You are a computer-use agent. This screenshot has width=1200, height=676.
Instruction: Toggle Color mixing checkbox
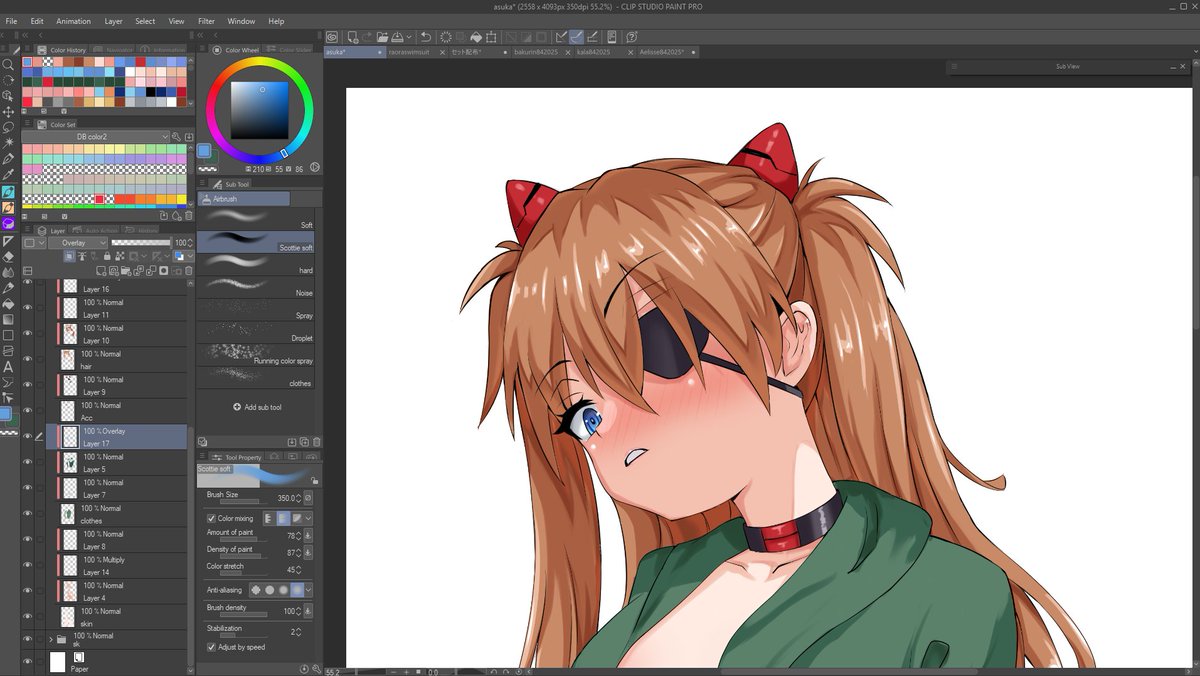click(x=211, y=518)
